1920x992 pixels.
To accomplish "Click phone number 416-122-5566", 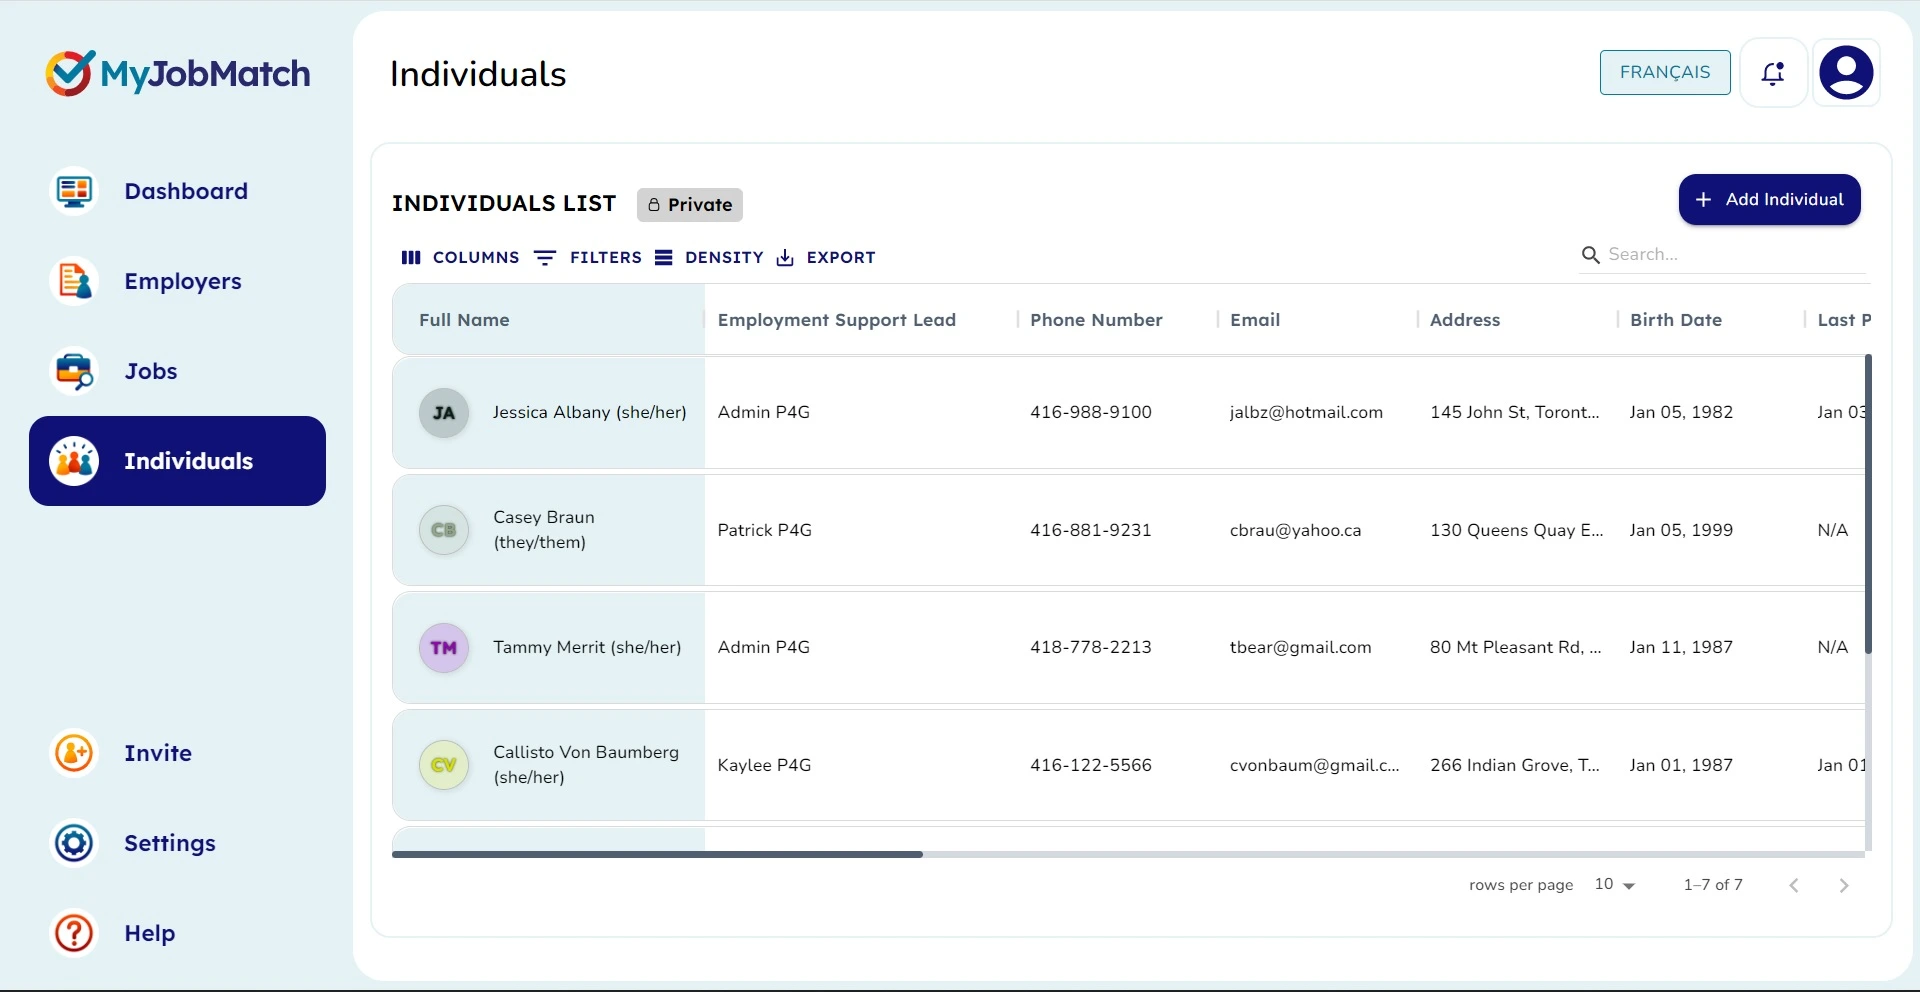I will pos(1091,765).
